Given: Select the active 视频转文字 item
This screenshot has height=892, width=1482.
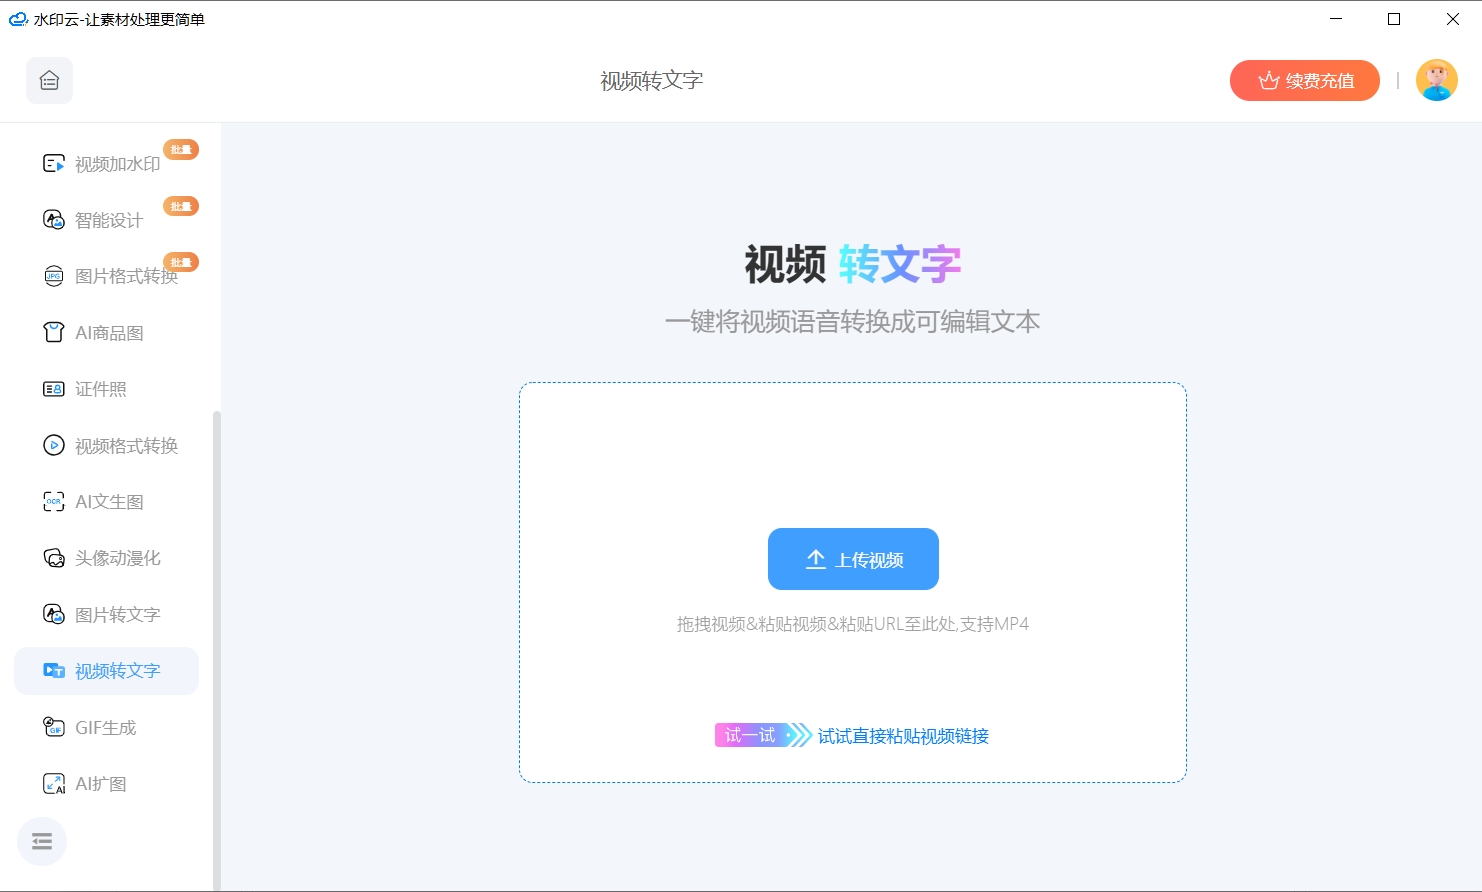Looking at the screenshot, I should 117,671.
